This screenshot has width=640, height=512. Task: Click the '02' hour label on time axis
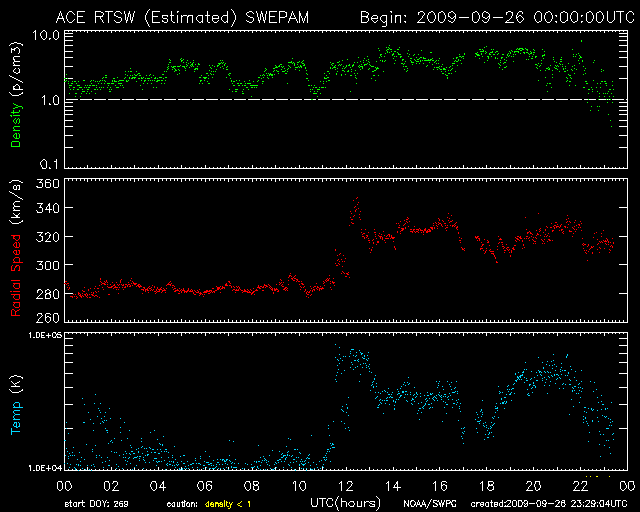point(111,486)
